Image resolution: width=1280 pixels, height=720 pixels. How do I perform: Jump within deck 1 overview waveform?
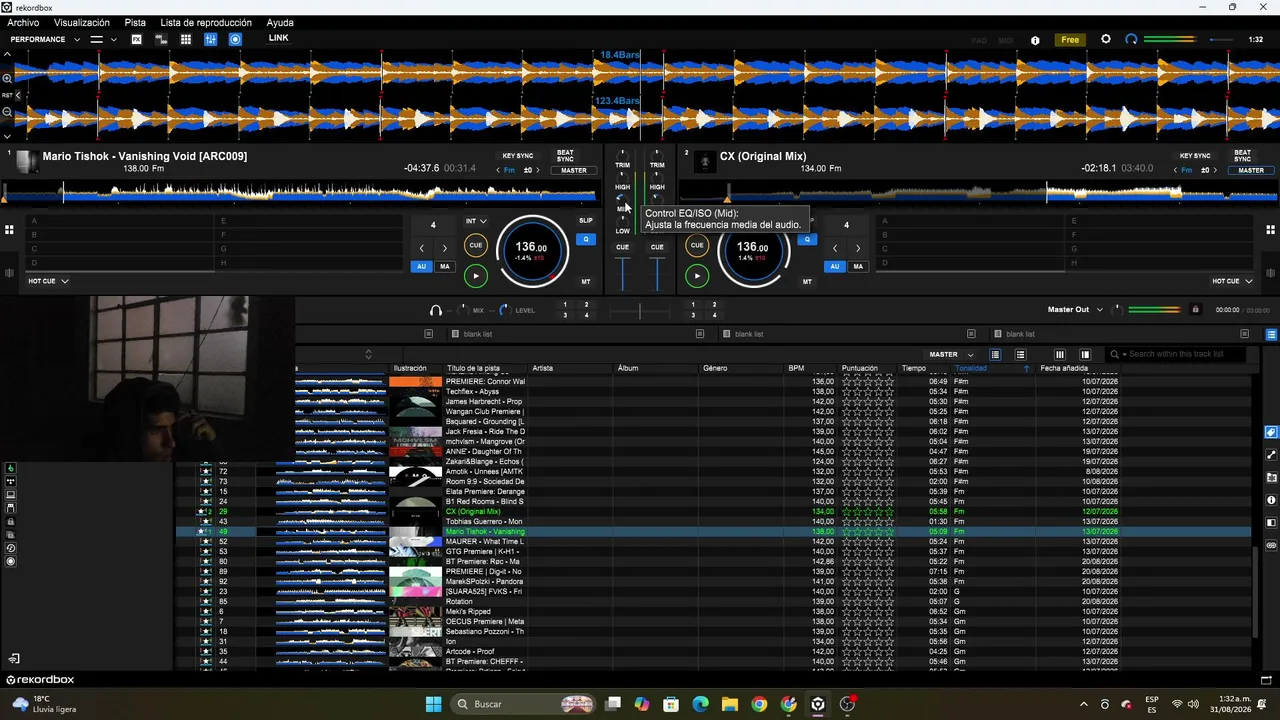(x=300, y=192)
